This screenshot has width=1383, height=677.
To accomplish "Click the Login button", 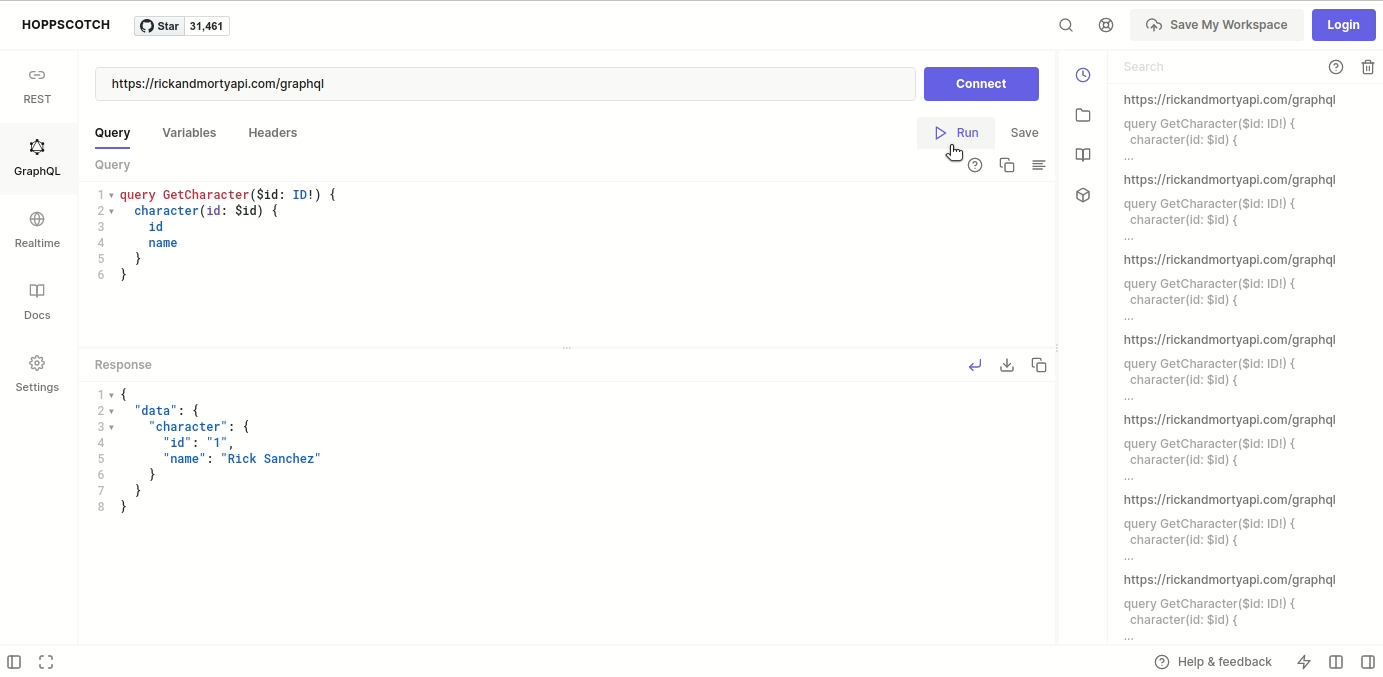I will click(1343, 25).
